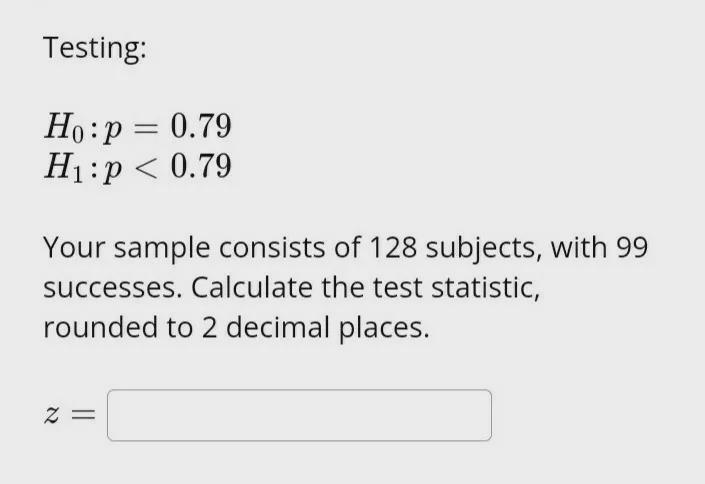Click the number 128 in the problem
This screenshot has width=705, height=484.
pyautogui.click(x=400, y=247)
